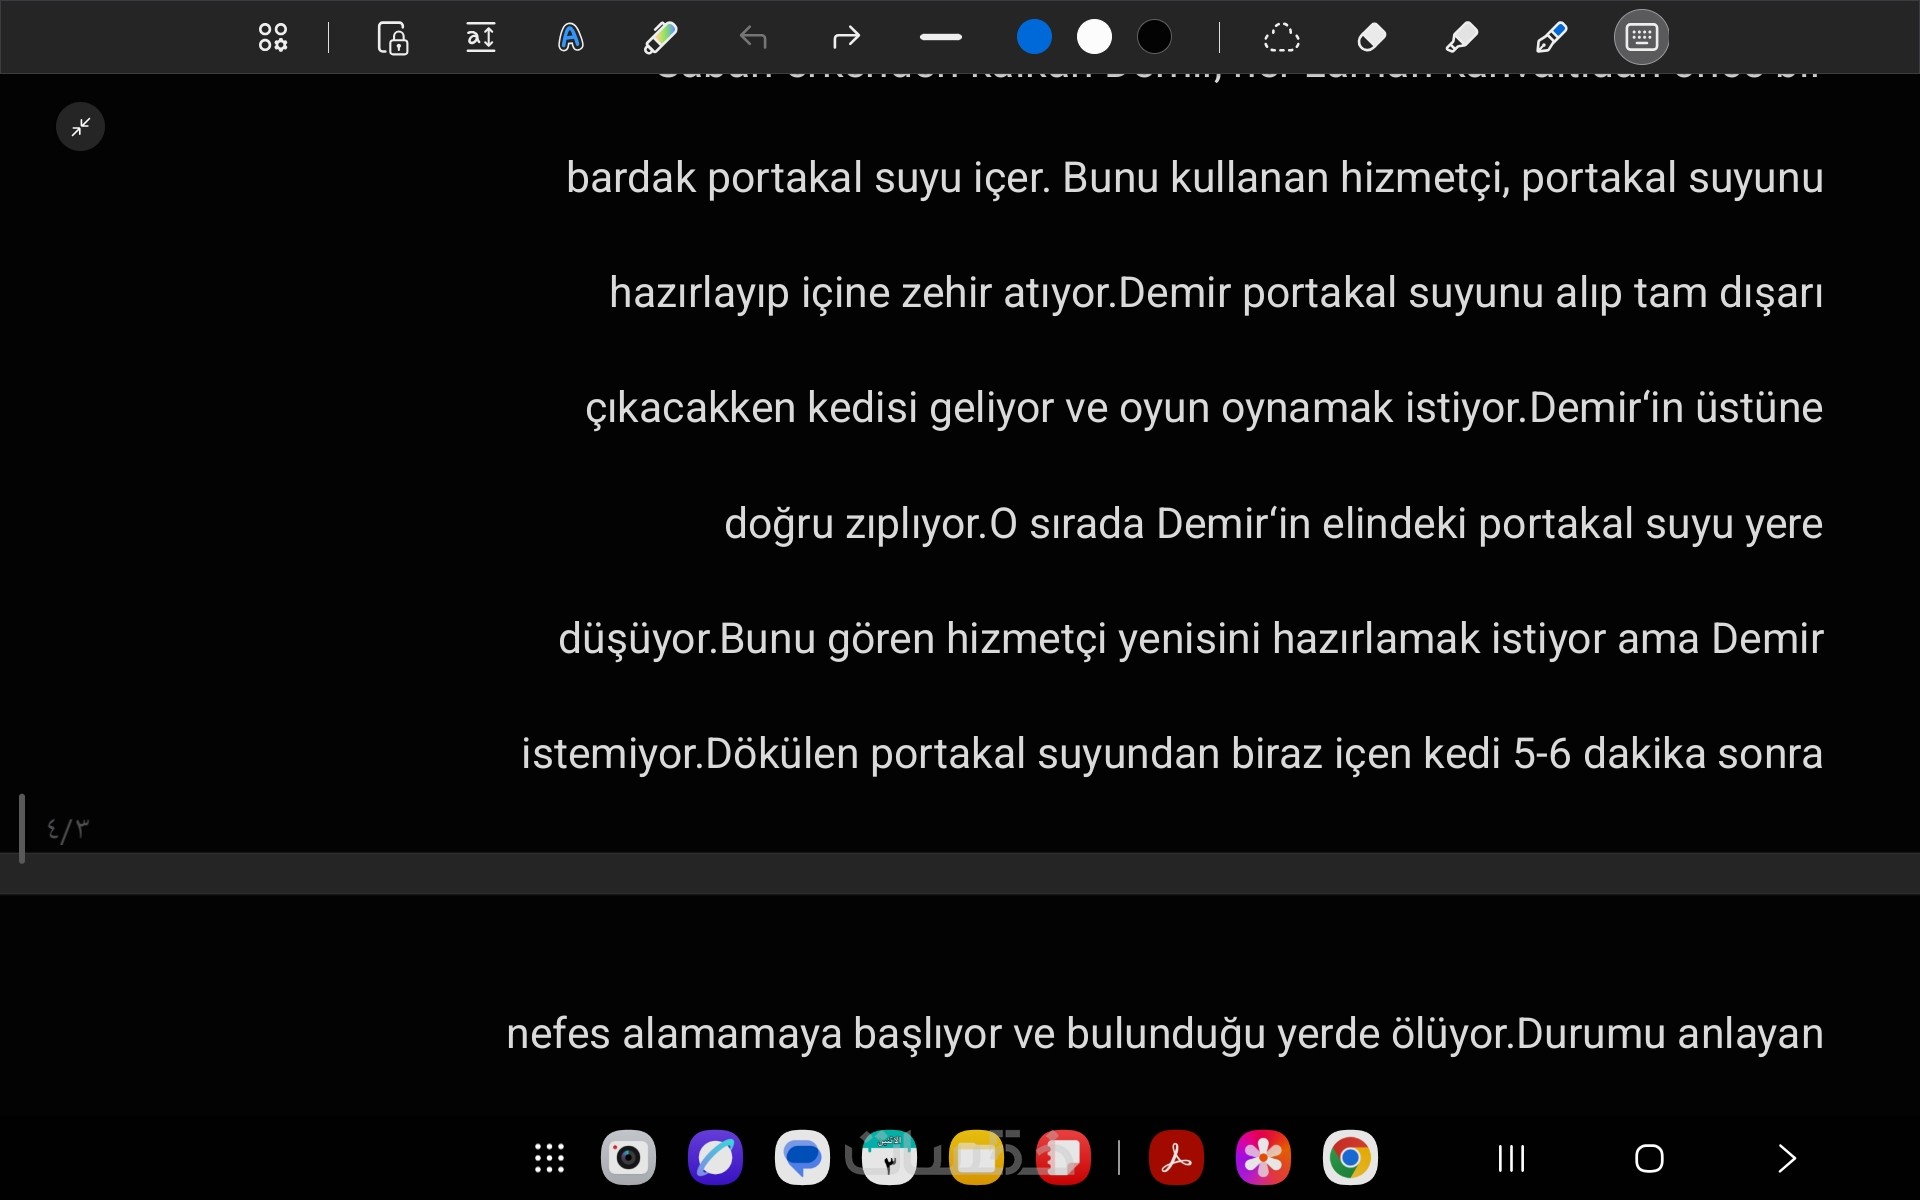Click the undo arrow

point(753,38)
